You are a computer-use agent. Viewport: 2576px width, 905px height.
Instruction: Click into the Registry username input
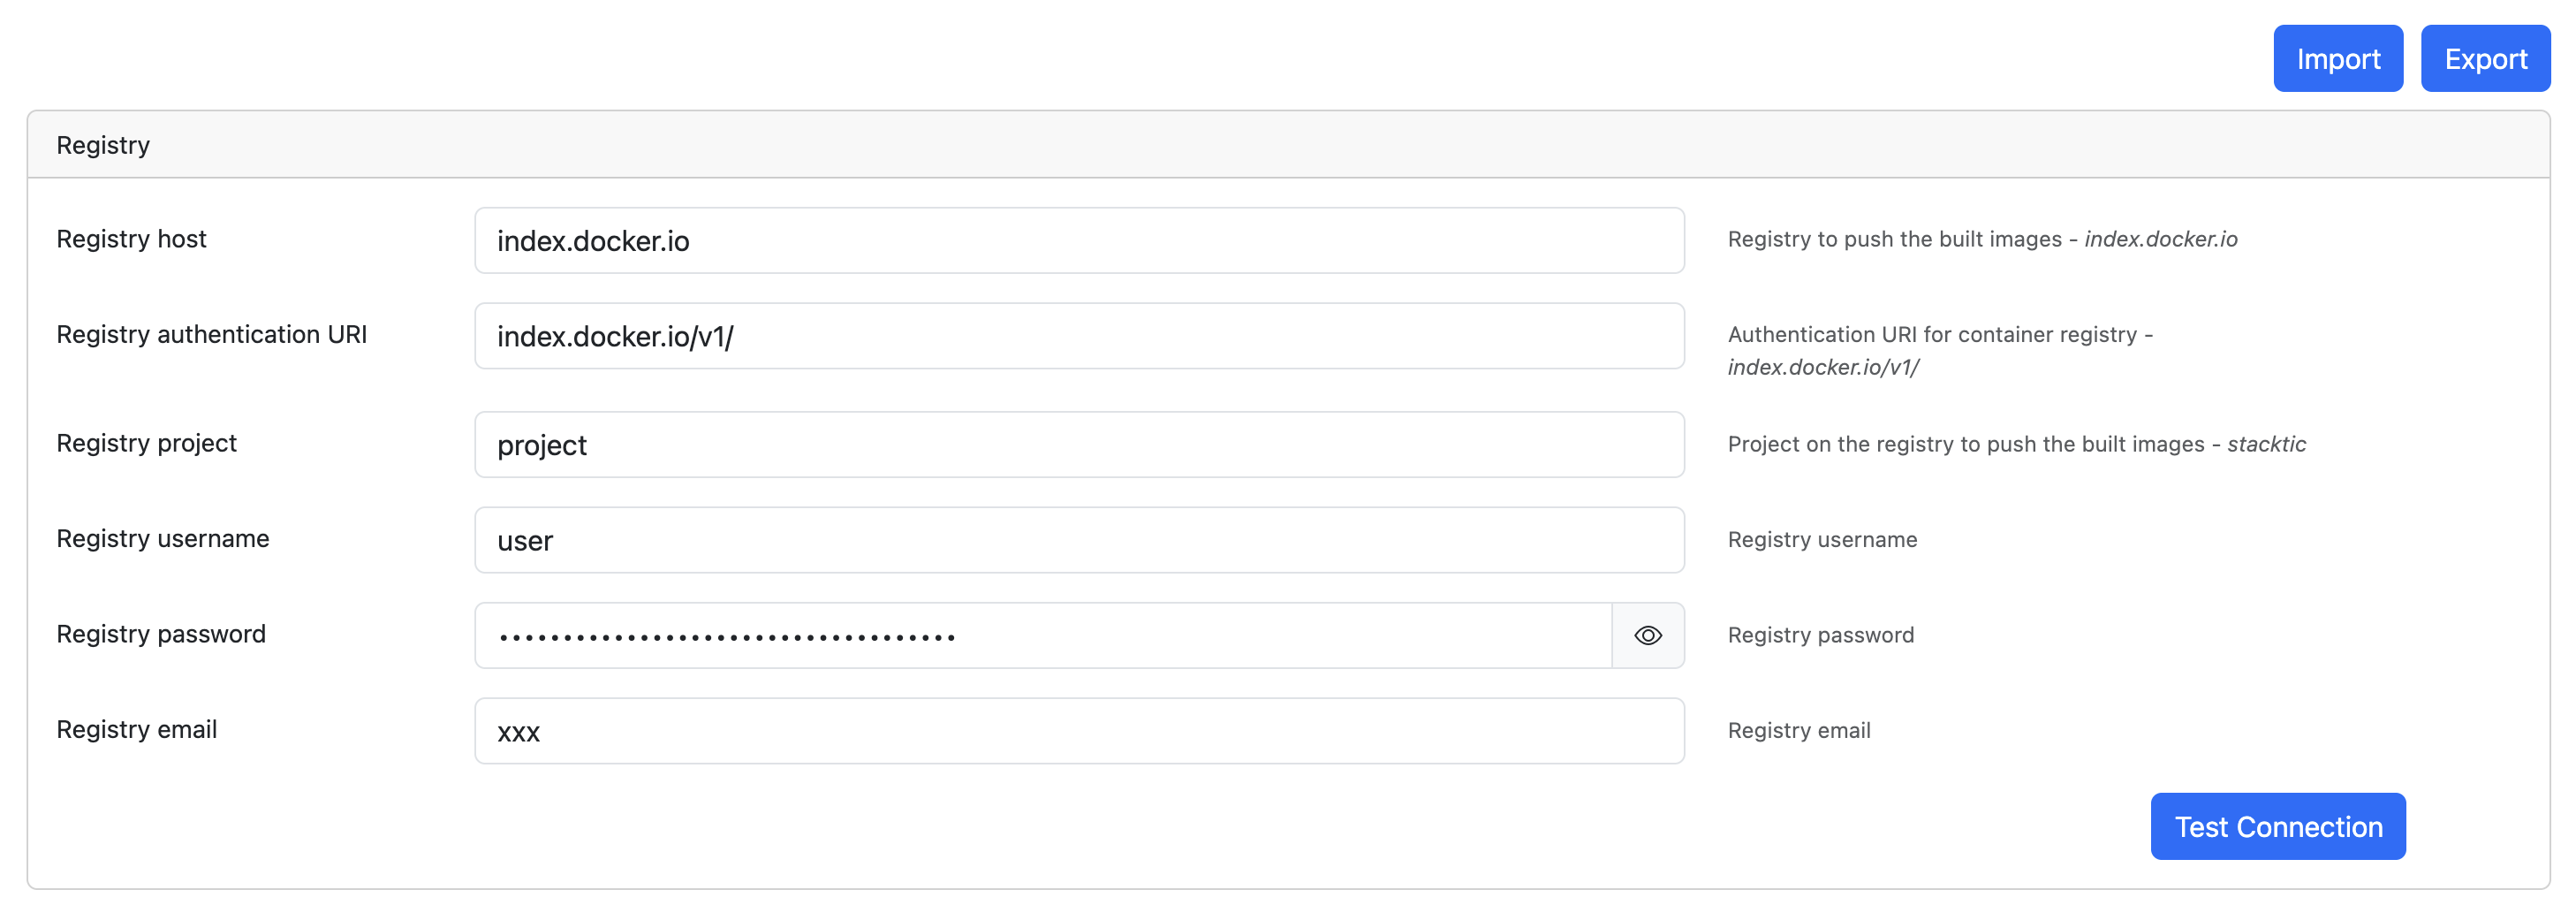(1078, 540)
